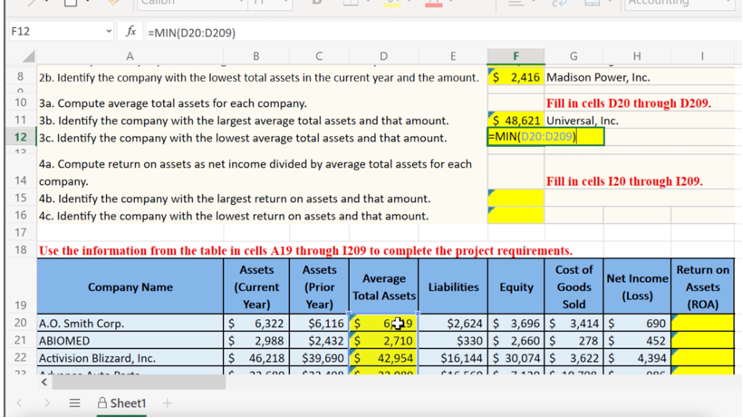Select column C header
Image resolution: width=743 pixels, height=418 pixels.
(319, 56)
